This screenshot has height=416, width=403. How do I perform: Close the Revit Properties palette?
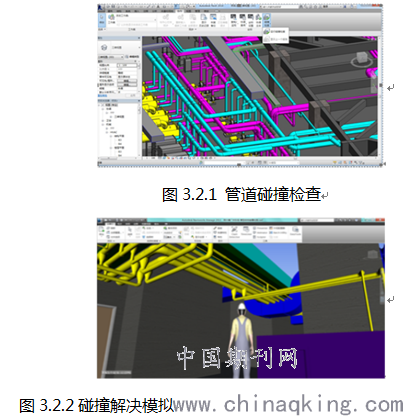click(139, 38)
